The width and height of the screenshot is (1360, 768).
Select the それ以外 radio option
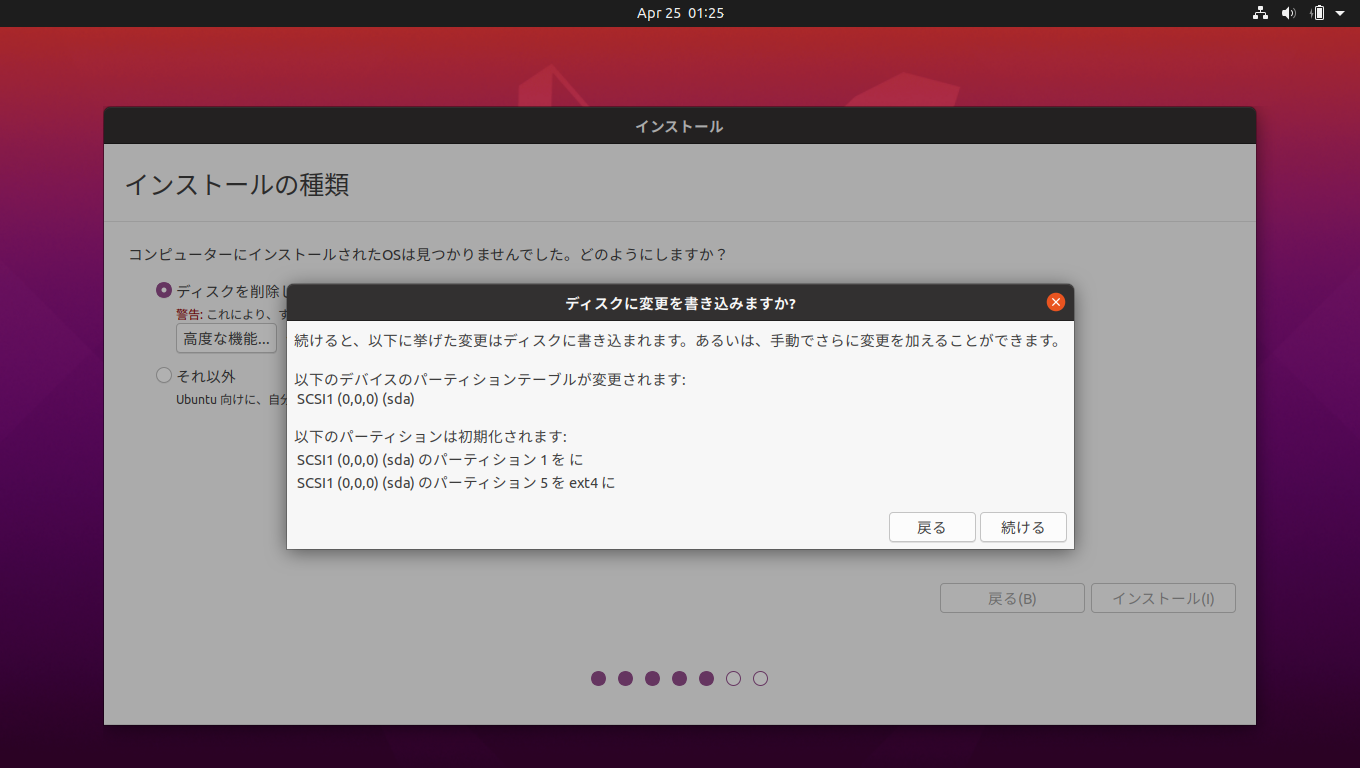(164, 376)
